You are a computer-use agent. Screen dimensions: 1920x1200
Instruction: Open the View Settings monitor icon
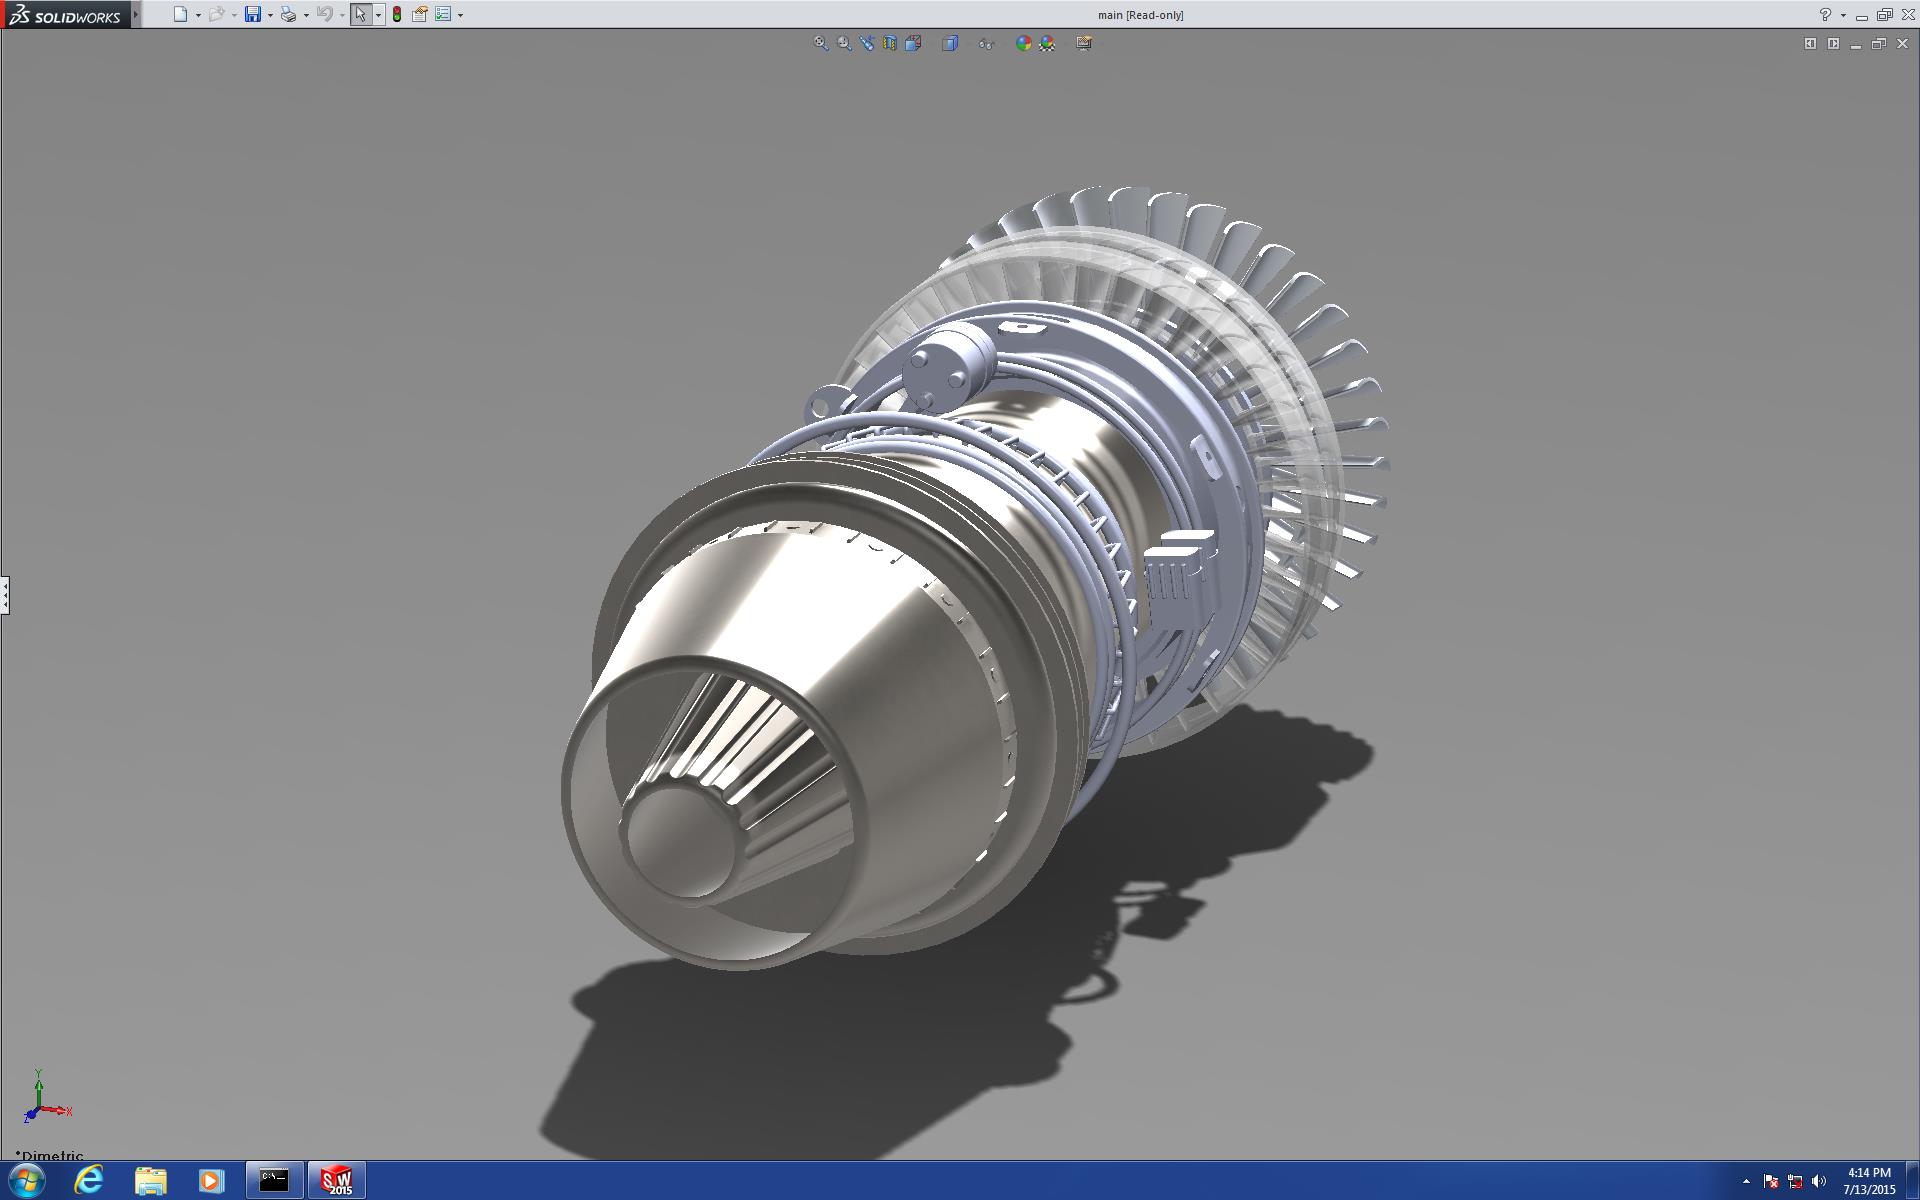(x=1084, y=43)
